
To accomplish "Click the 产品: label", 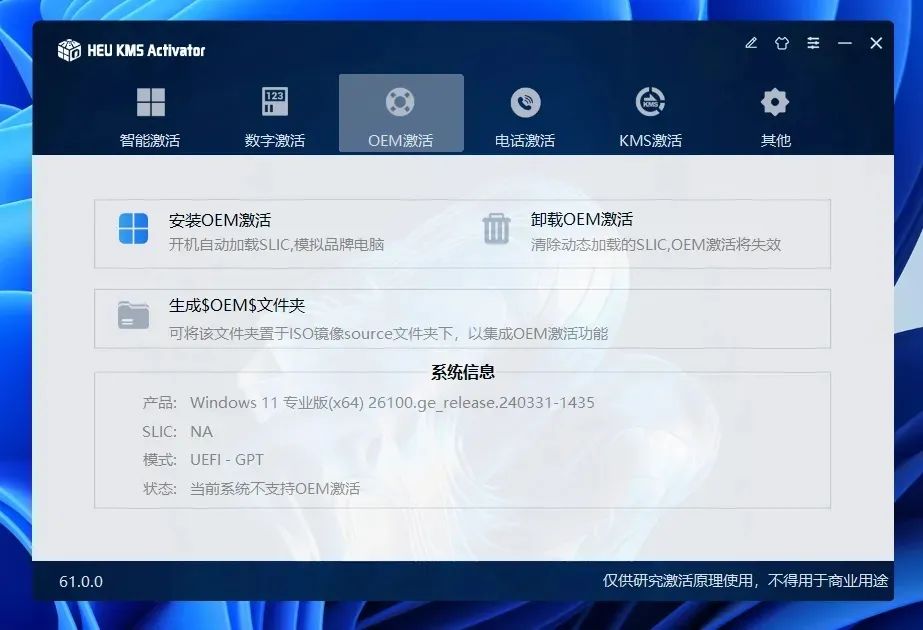I will click(x=160, y=403).
